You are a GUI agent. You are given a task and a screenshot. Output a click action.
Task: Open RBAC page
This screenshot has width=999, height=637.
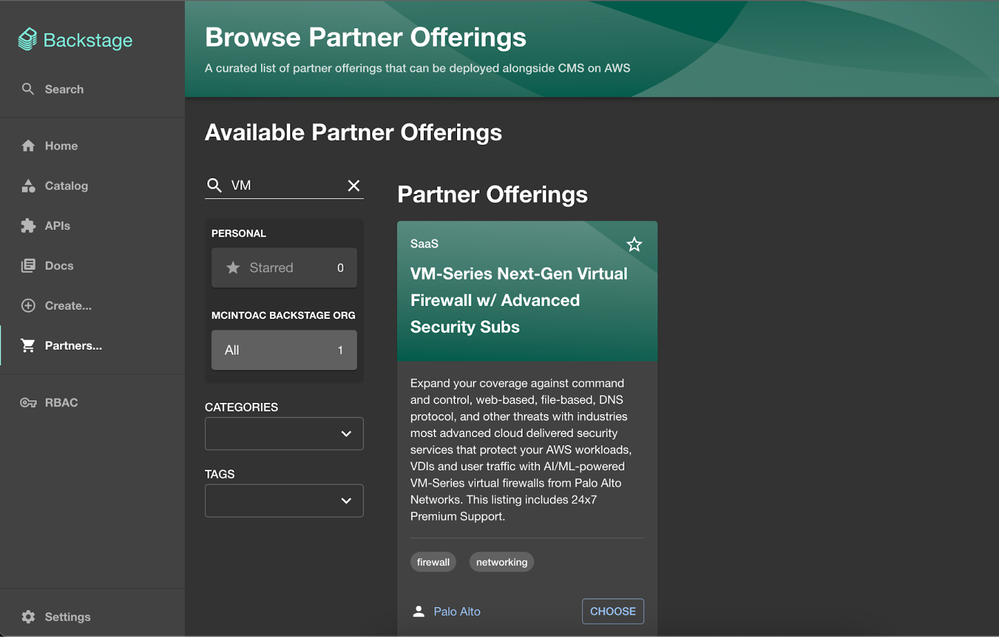pos(92,403)
